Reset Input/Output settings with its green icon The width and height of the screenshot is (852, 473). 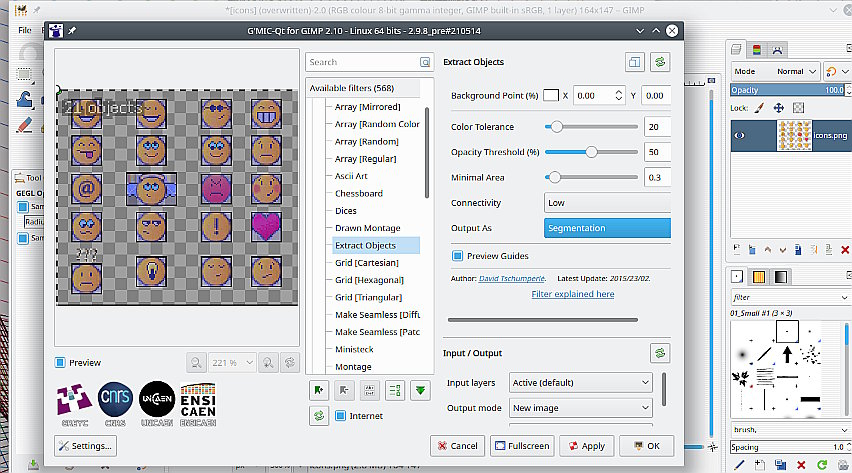660,353
